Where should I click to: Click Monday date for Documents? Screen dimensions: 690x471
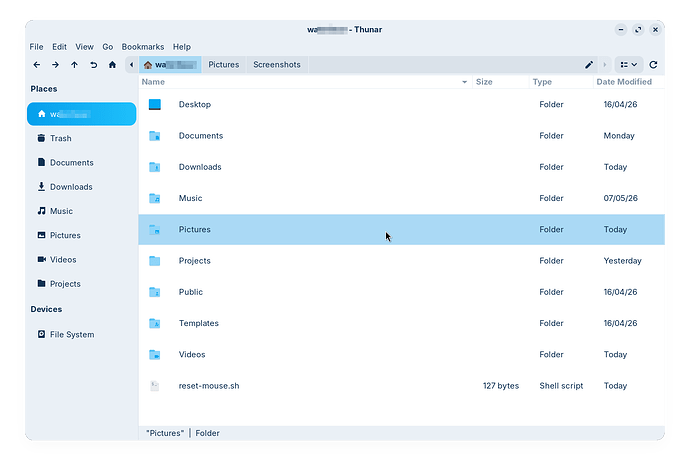point(619,136)
